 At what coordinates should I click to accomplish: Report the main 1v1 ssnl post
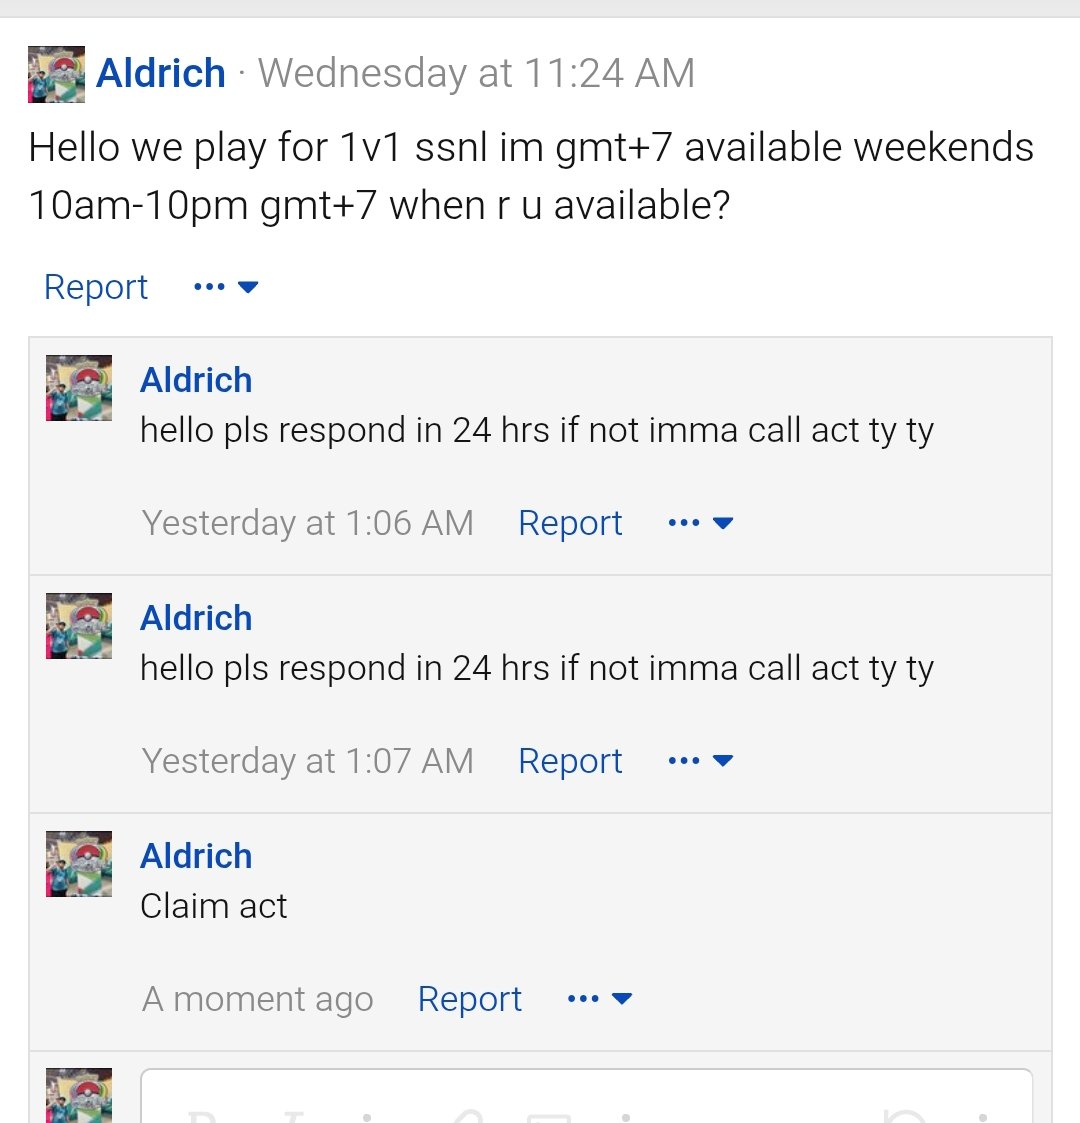coord(96,287)
